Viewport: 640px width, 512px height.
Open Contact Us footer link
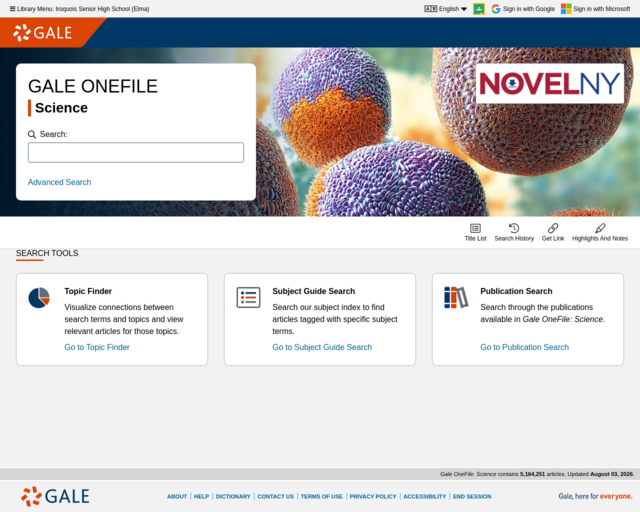pyautogui.click(x=276, y=496)
